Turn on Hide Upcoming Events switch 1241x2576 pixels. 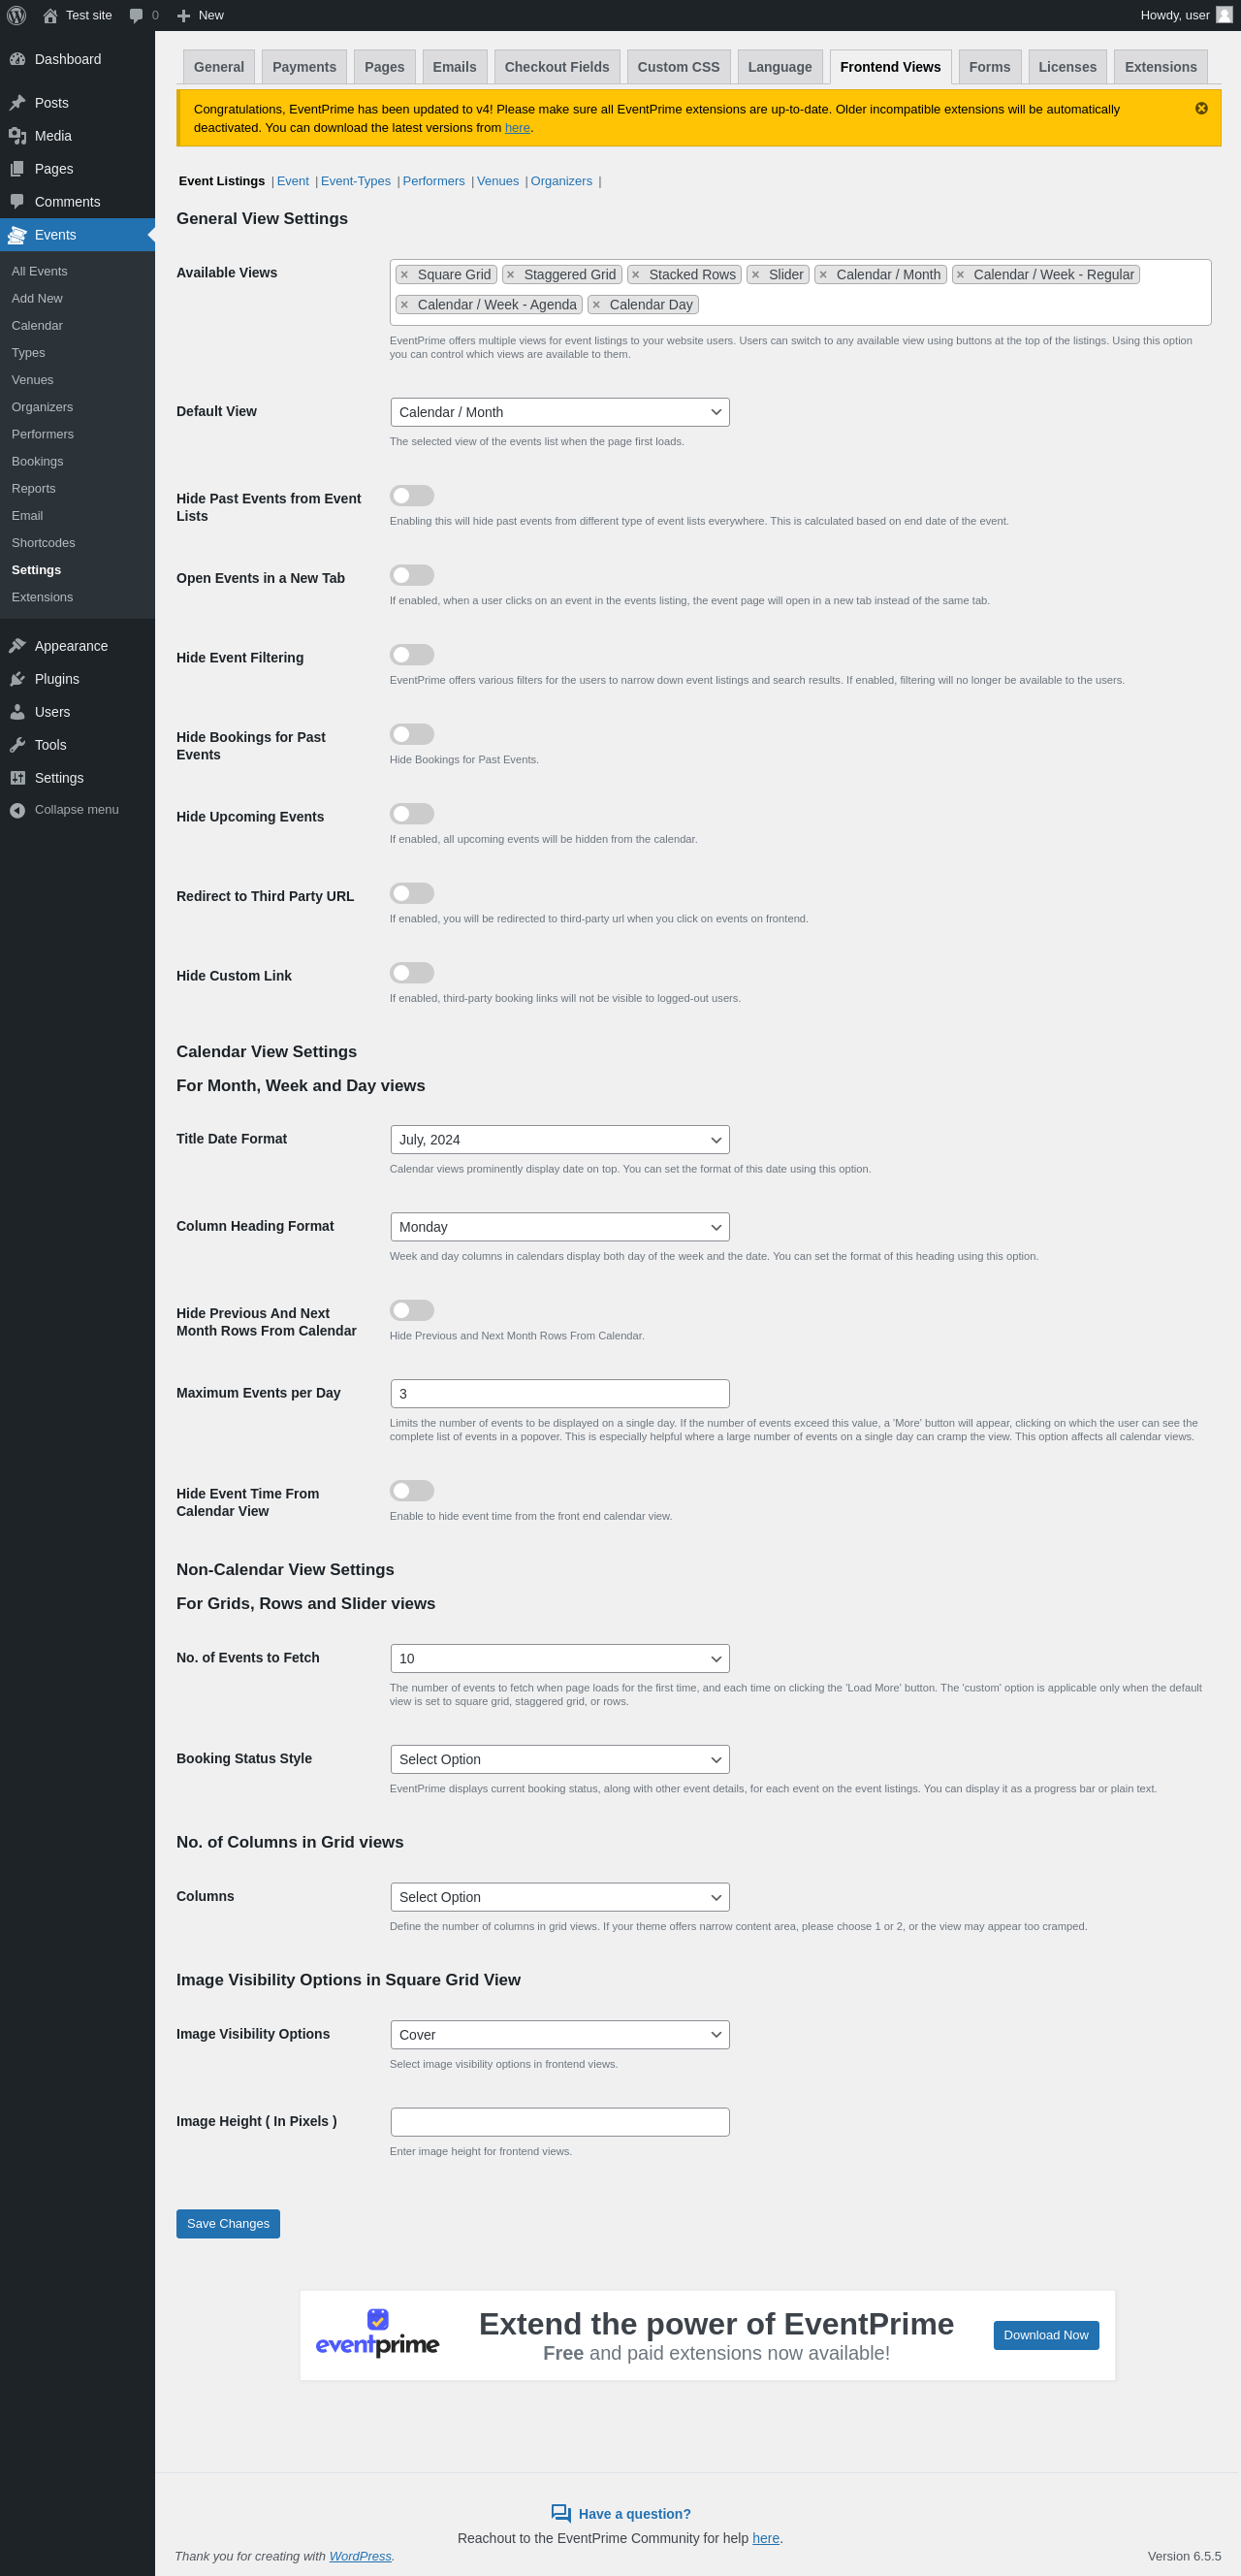411,814
